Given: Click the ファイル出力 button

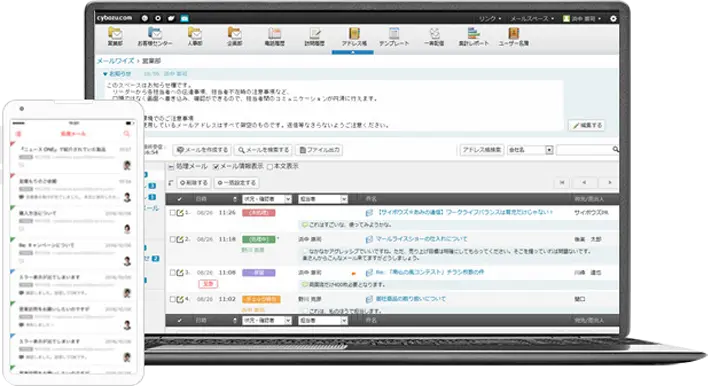Looking at the screenshot, I should (319, 150).
